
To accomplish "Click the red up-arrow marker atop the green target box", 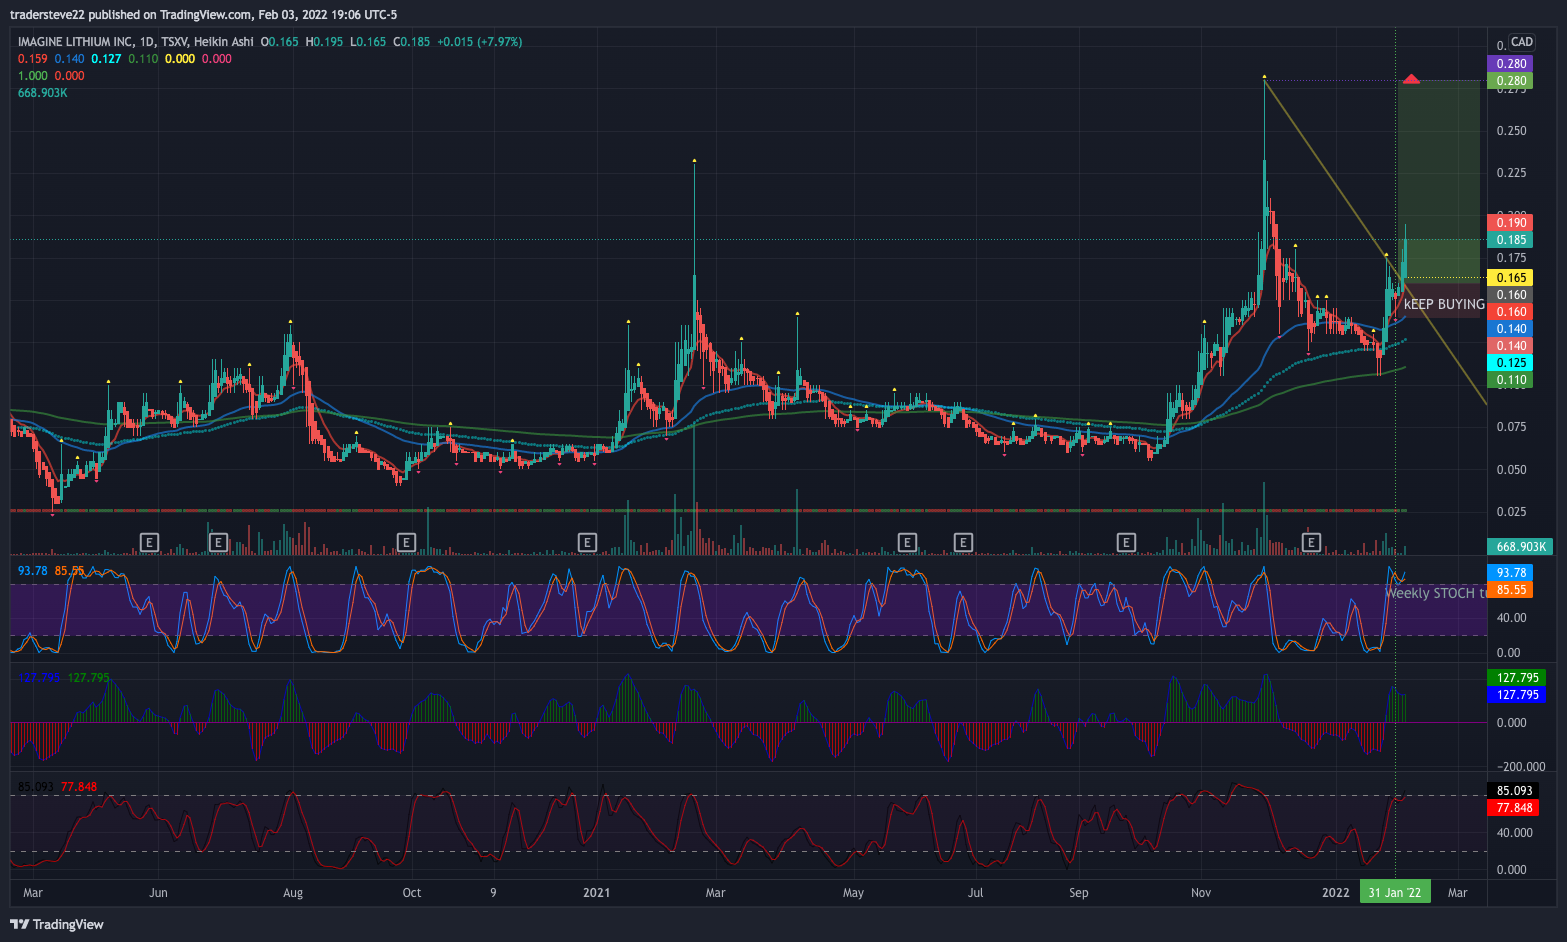I will (1411, 78).
